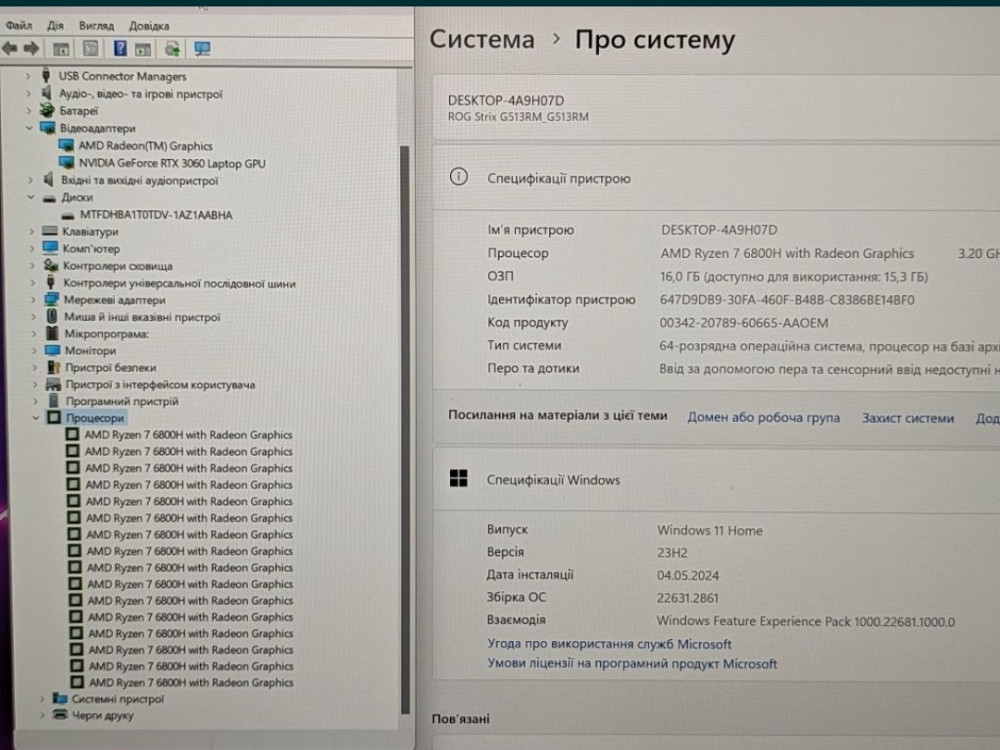Open the blue question mark Help toolbar icon
Viewport: 1000px width, 750px height.
[x=120, y=48]
